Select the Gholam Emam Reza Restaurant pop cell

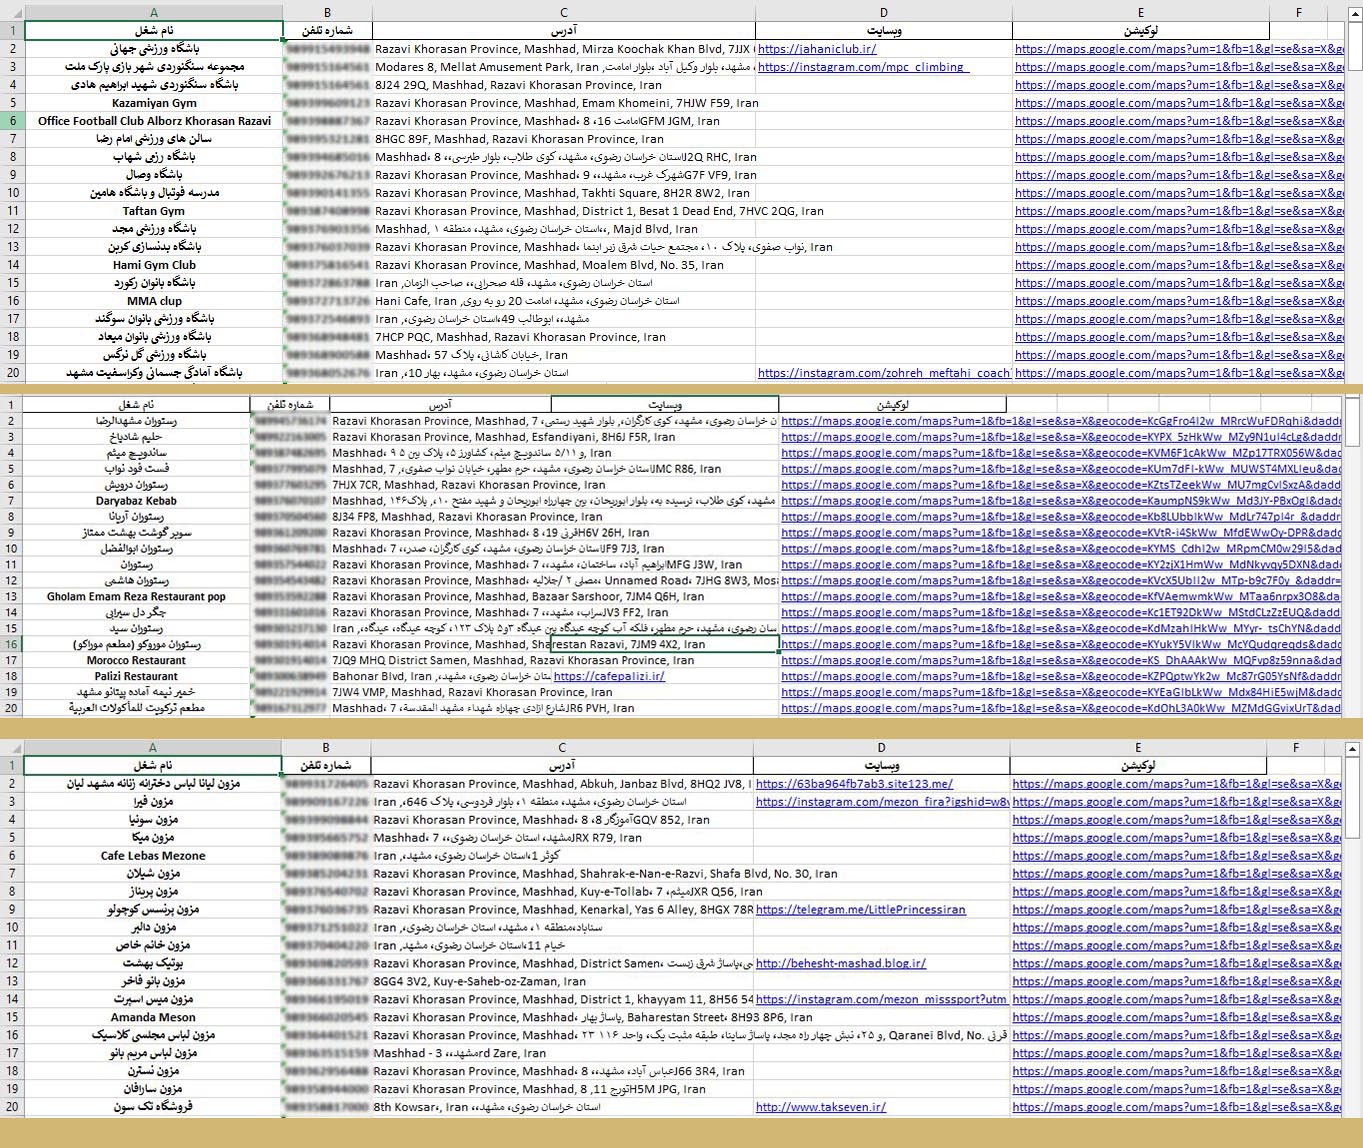136,597
